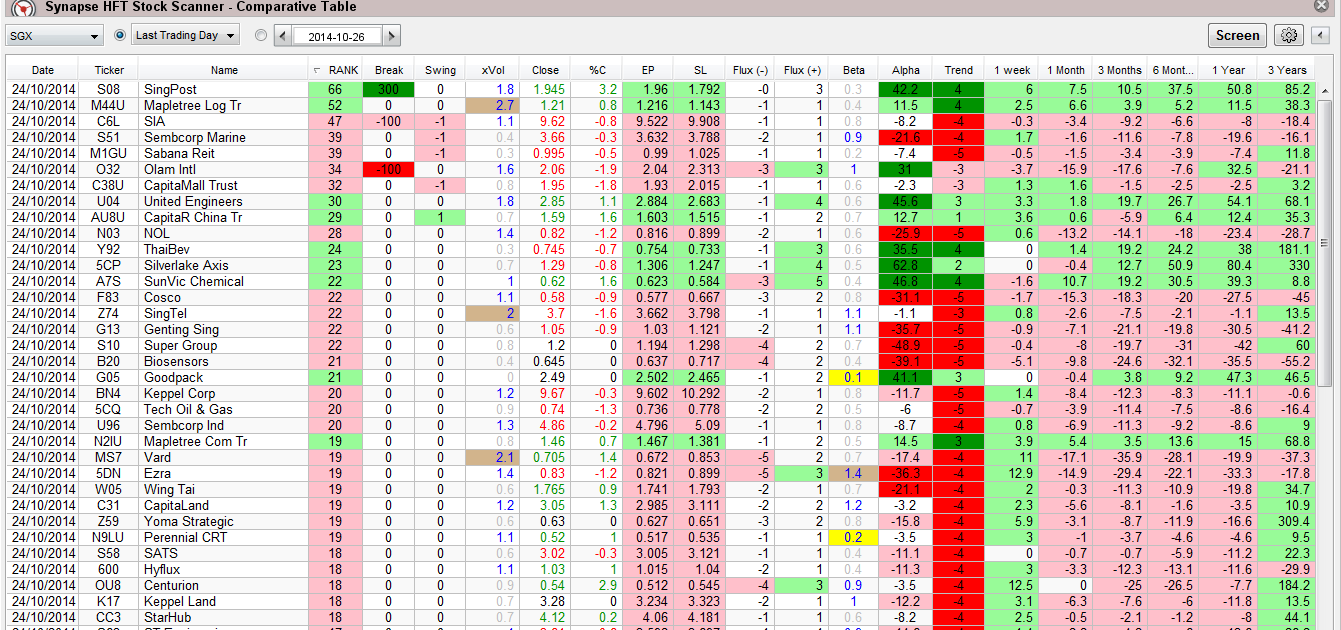
Task: Sort by the Alpha column header
Action: pos(905,70)
